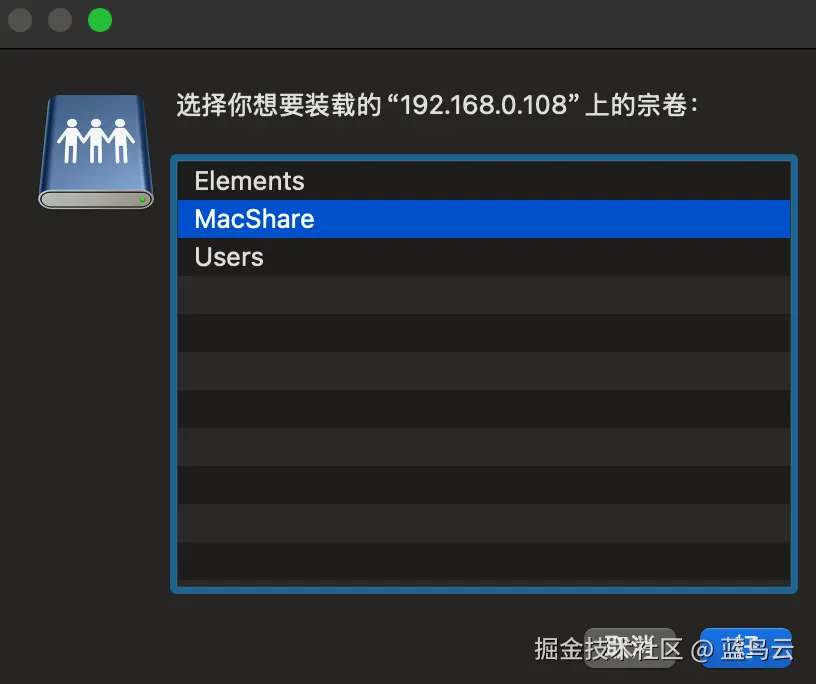
Task: Click the gray cancel button
Action: pyautogui.click(x=630, y=648)
